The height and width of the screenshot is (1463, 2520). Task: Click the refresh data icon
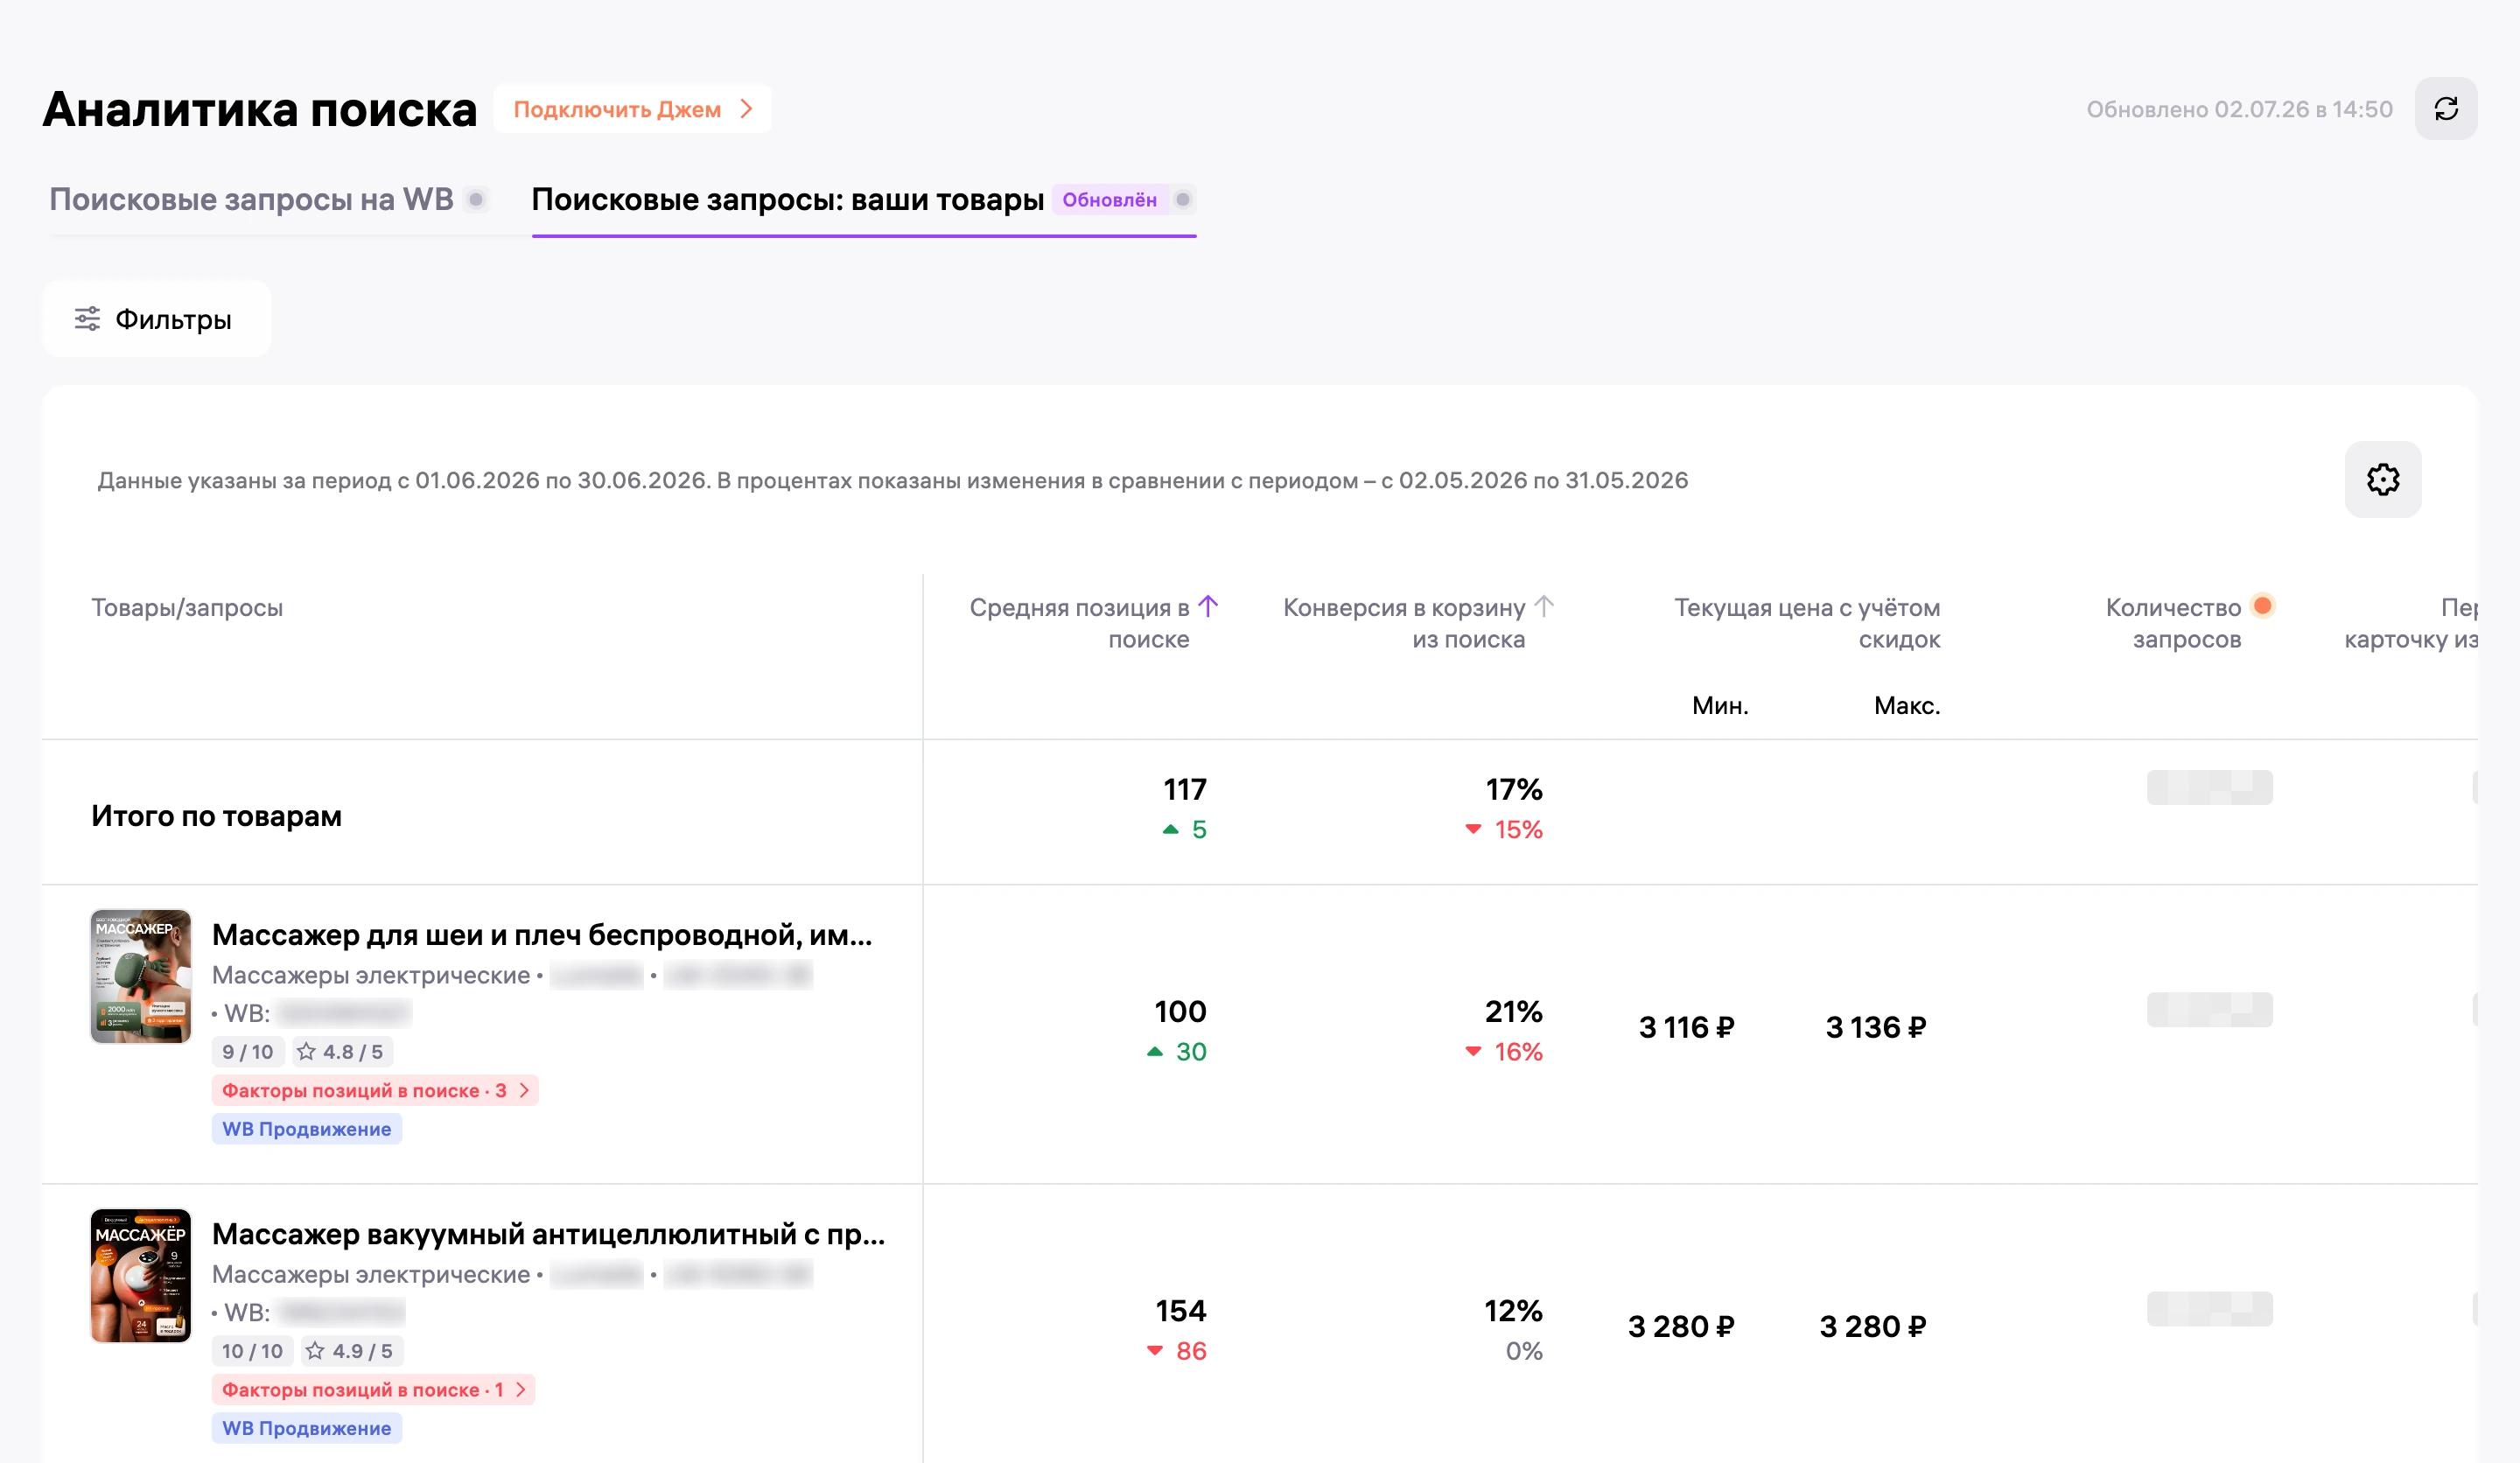coord(2445,109)
